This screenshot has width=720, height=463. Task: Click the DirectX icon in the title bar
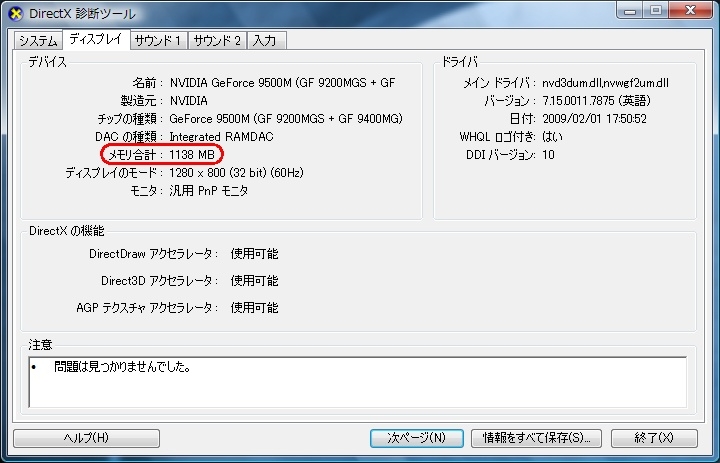(16, 13)
